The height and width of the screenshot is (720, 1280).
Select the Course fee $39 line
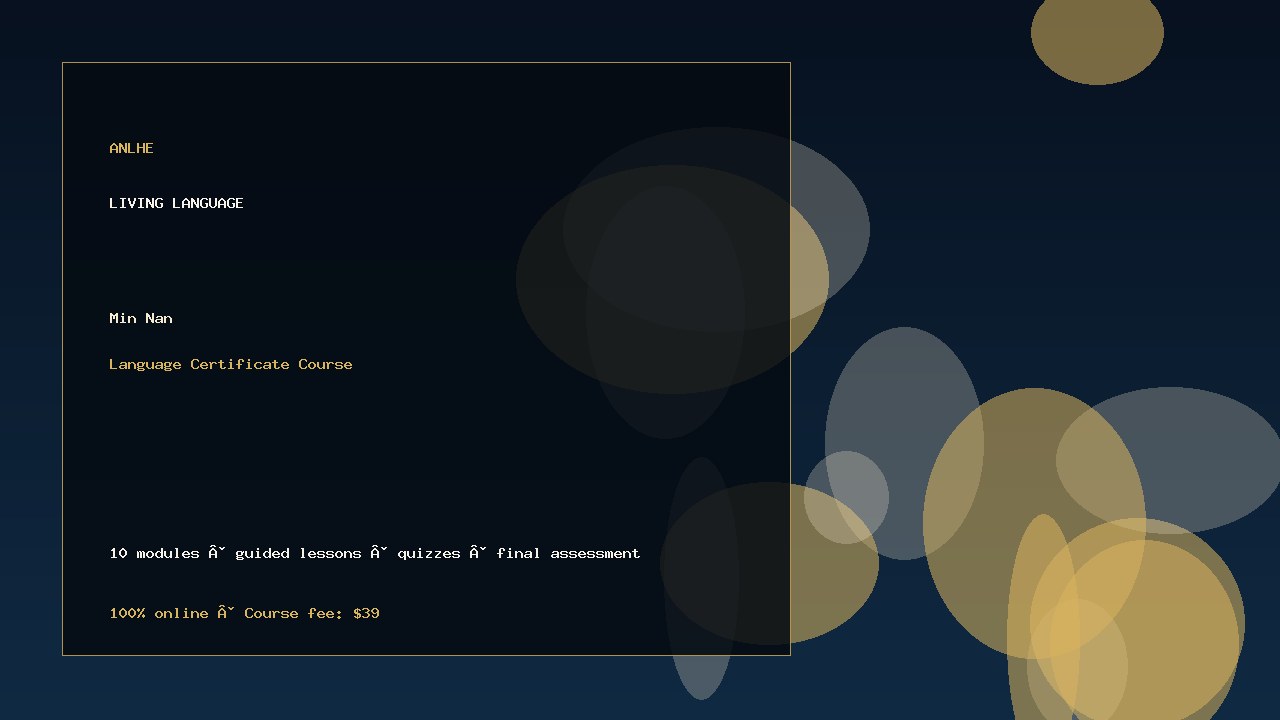[244, 613]
